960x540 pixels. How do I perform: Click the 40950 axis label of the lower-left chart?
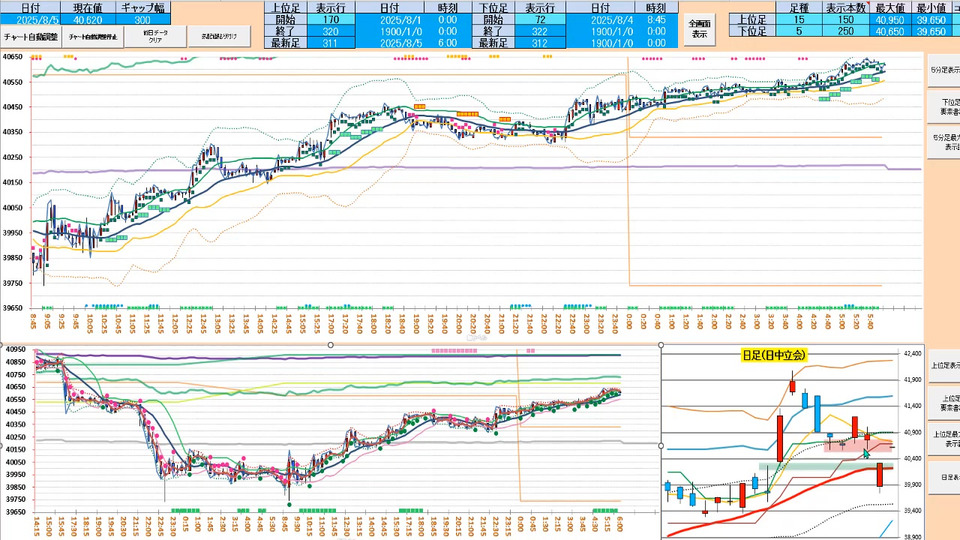tap(16, 349)
